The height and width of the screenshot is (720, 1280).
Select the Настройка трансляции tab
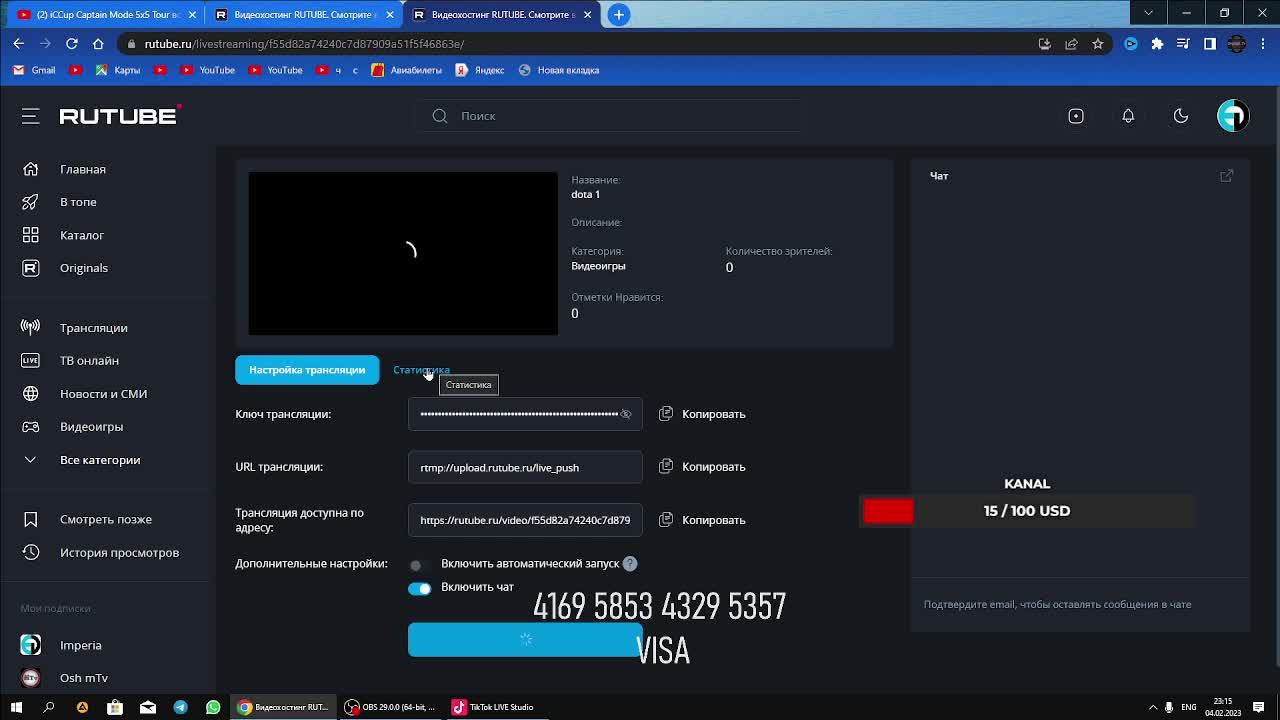coord(307,370)
